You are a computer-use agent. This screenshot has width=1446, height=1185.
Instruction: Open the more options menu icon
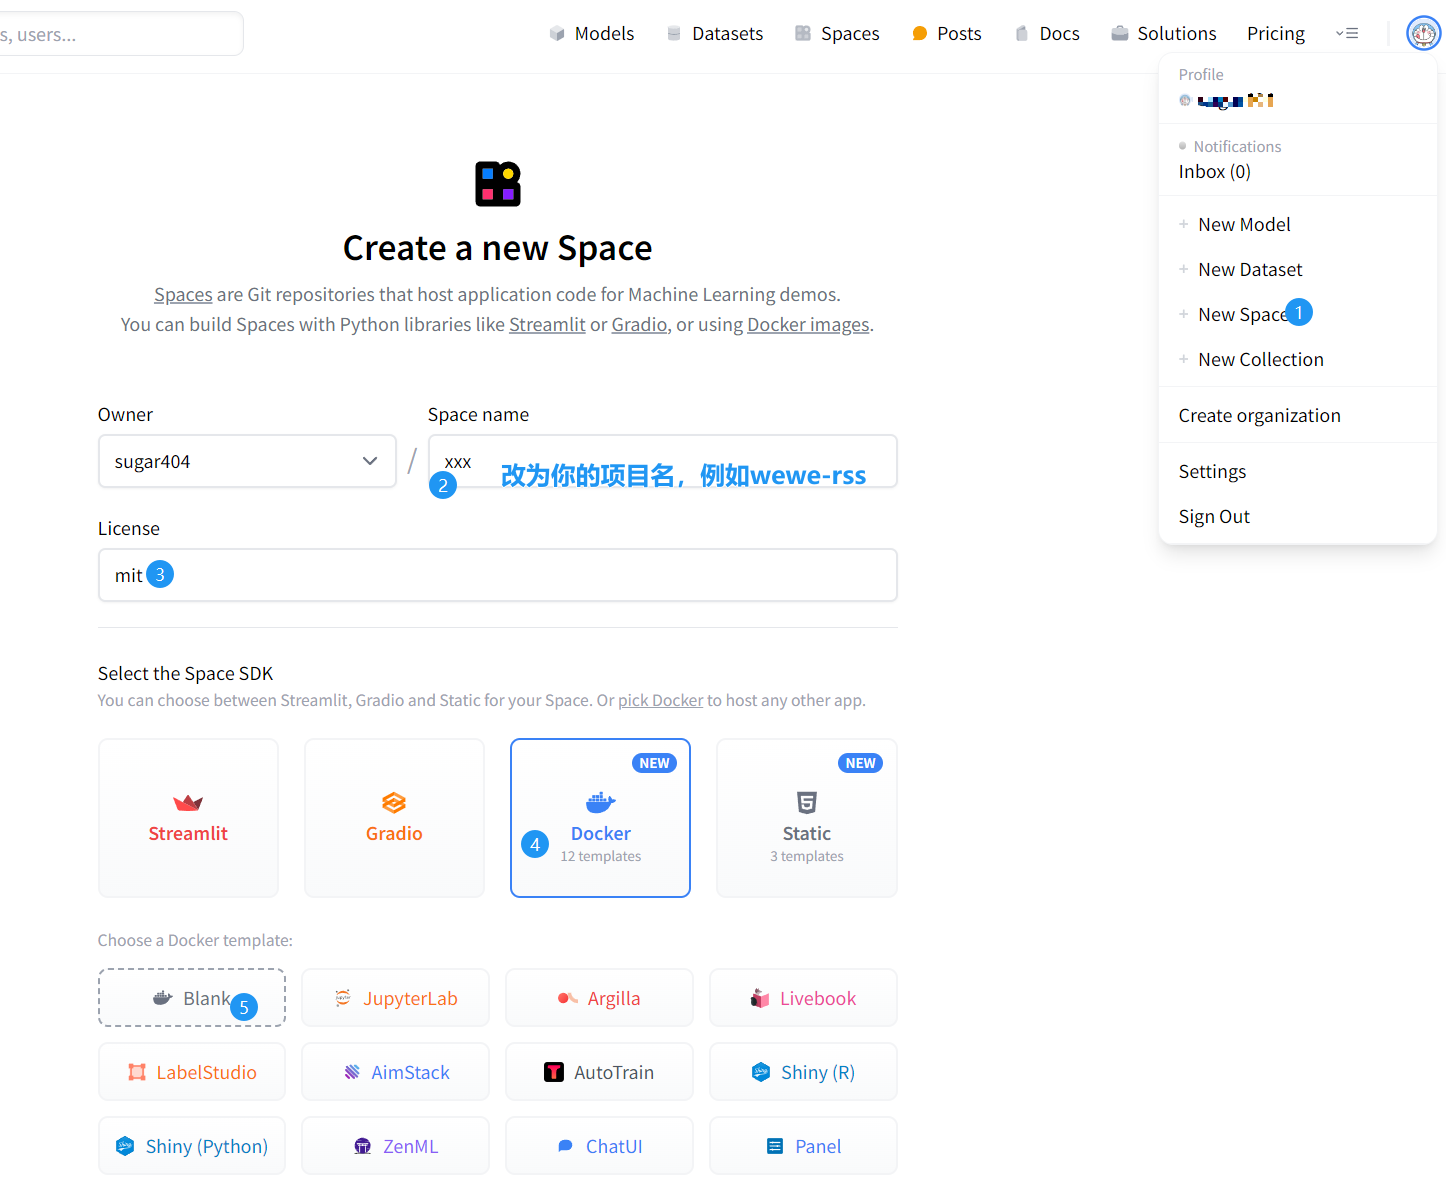pos(1347,33)
